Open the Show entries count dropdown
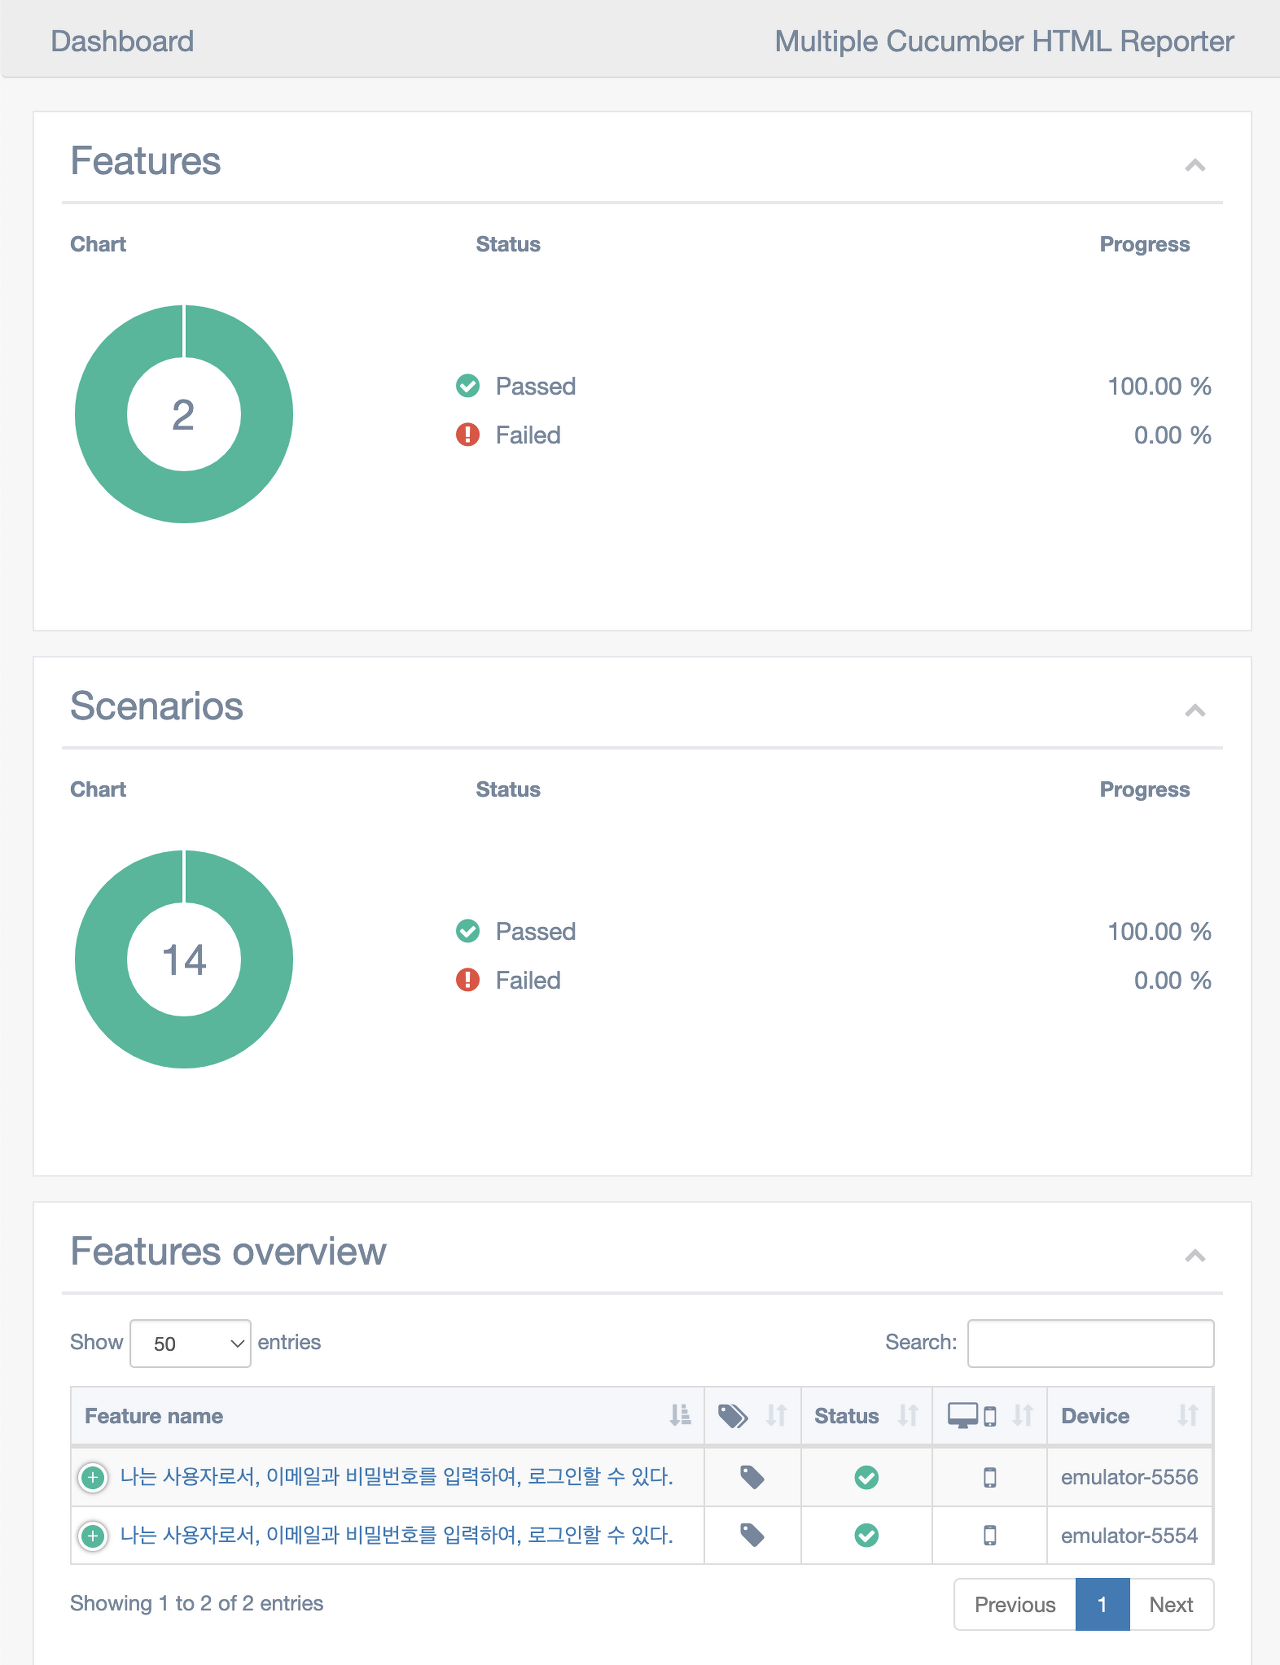The image size is (1280, 1665). pos(190,1343)
